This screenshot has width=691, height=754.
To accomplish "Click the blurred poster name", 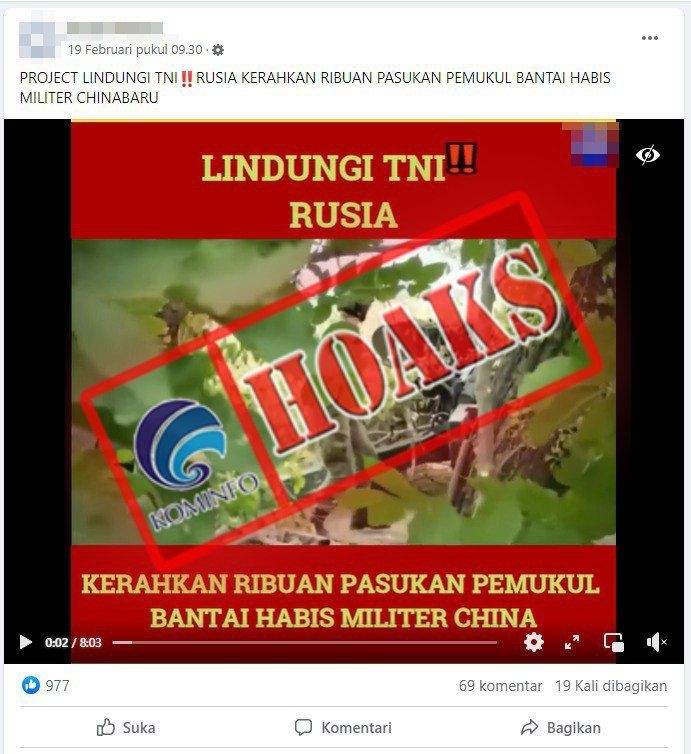I will (114, 28).
